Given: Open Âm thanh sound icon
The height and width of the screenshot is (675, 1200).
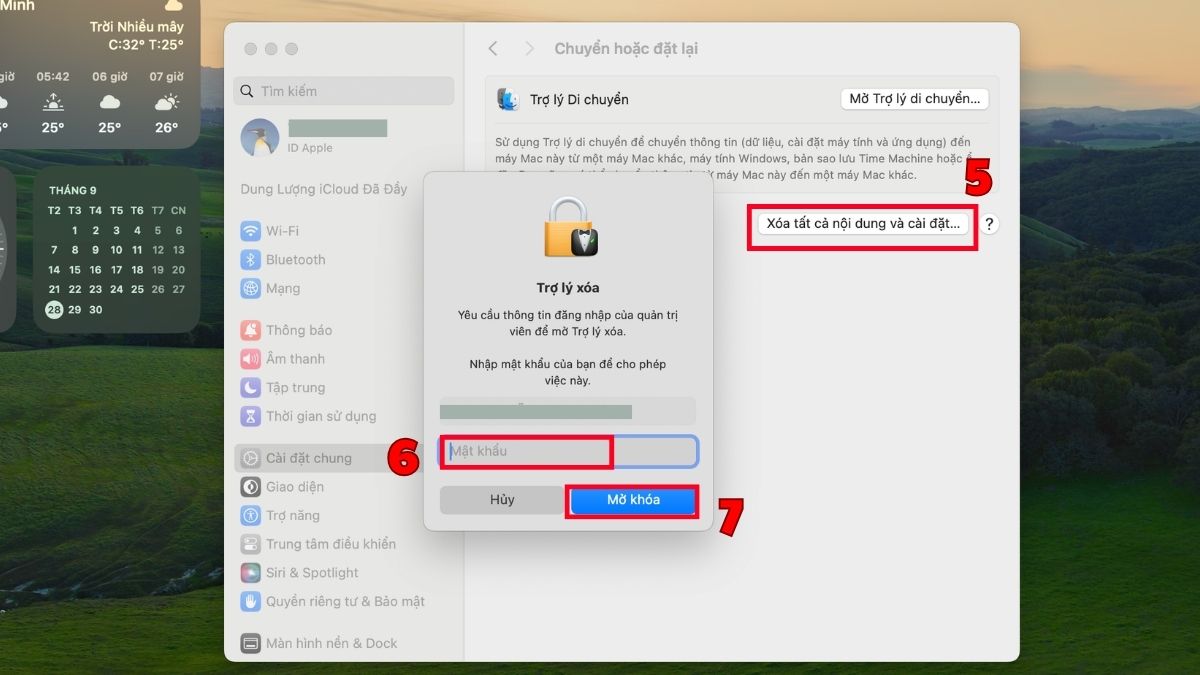Looking at the screenshot, I should pos(250,359).
